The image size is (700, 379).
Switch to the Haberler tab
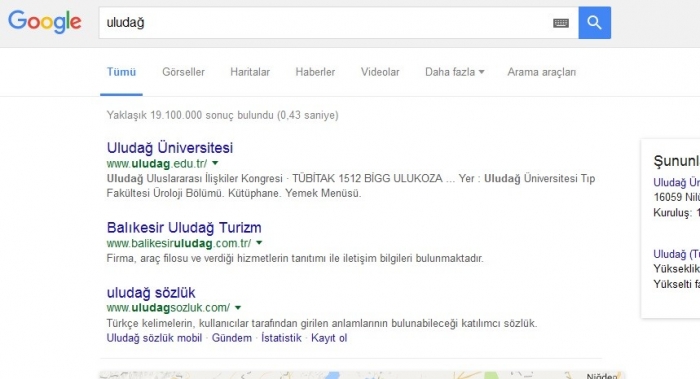(315, 72)
